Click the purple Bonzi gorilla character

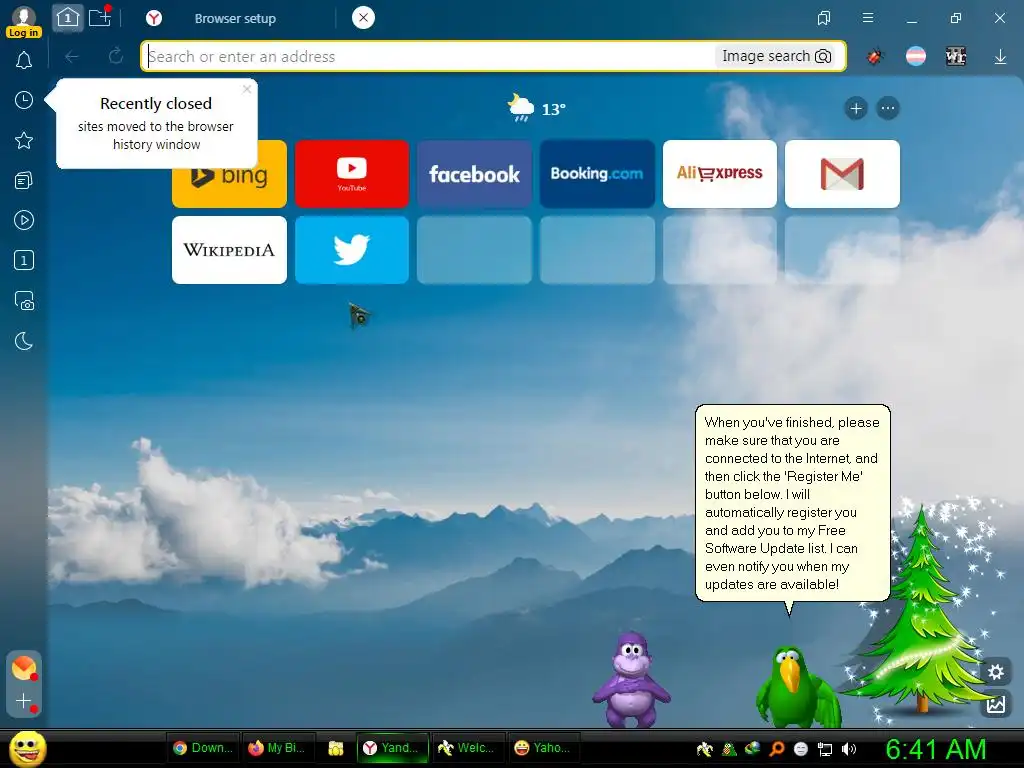631,679
